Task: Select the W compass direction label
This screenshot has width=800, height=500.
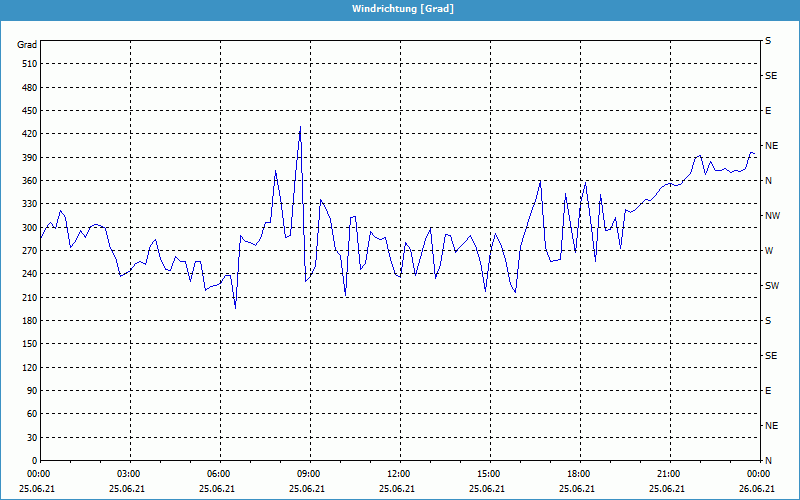Action: coord(769,251)
